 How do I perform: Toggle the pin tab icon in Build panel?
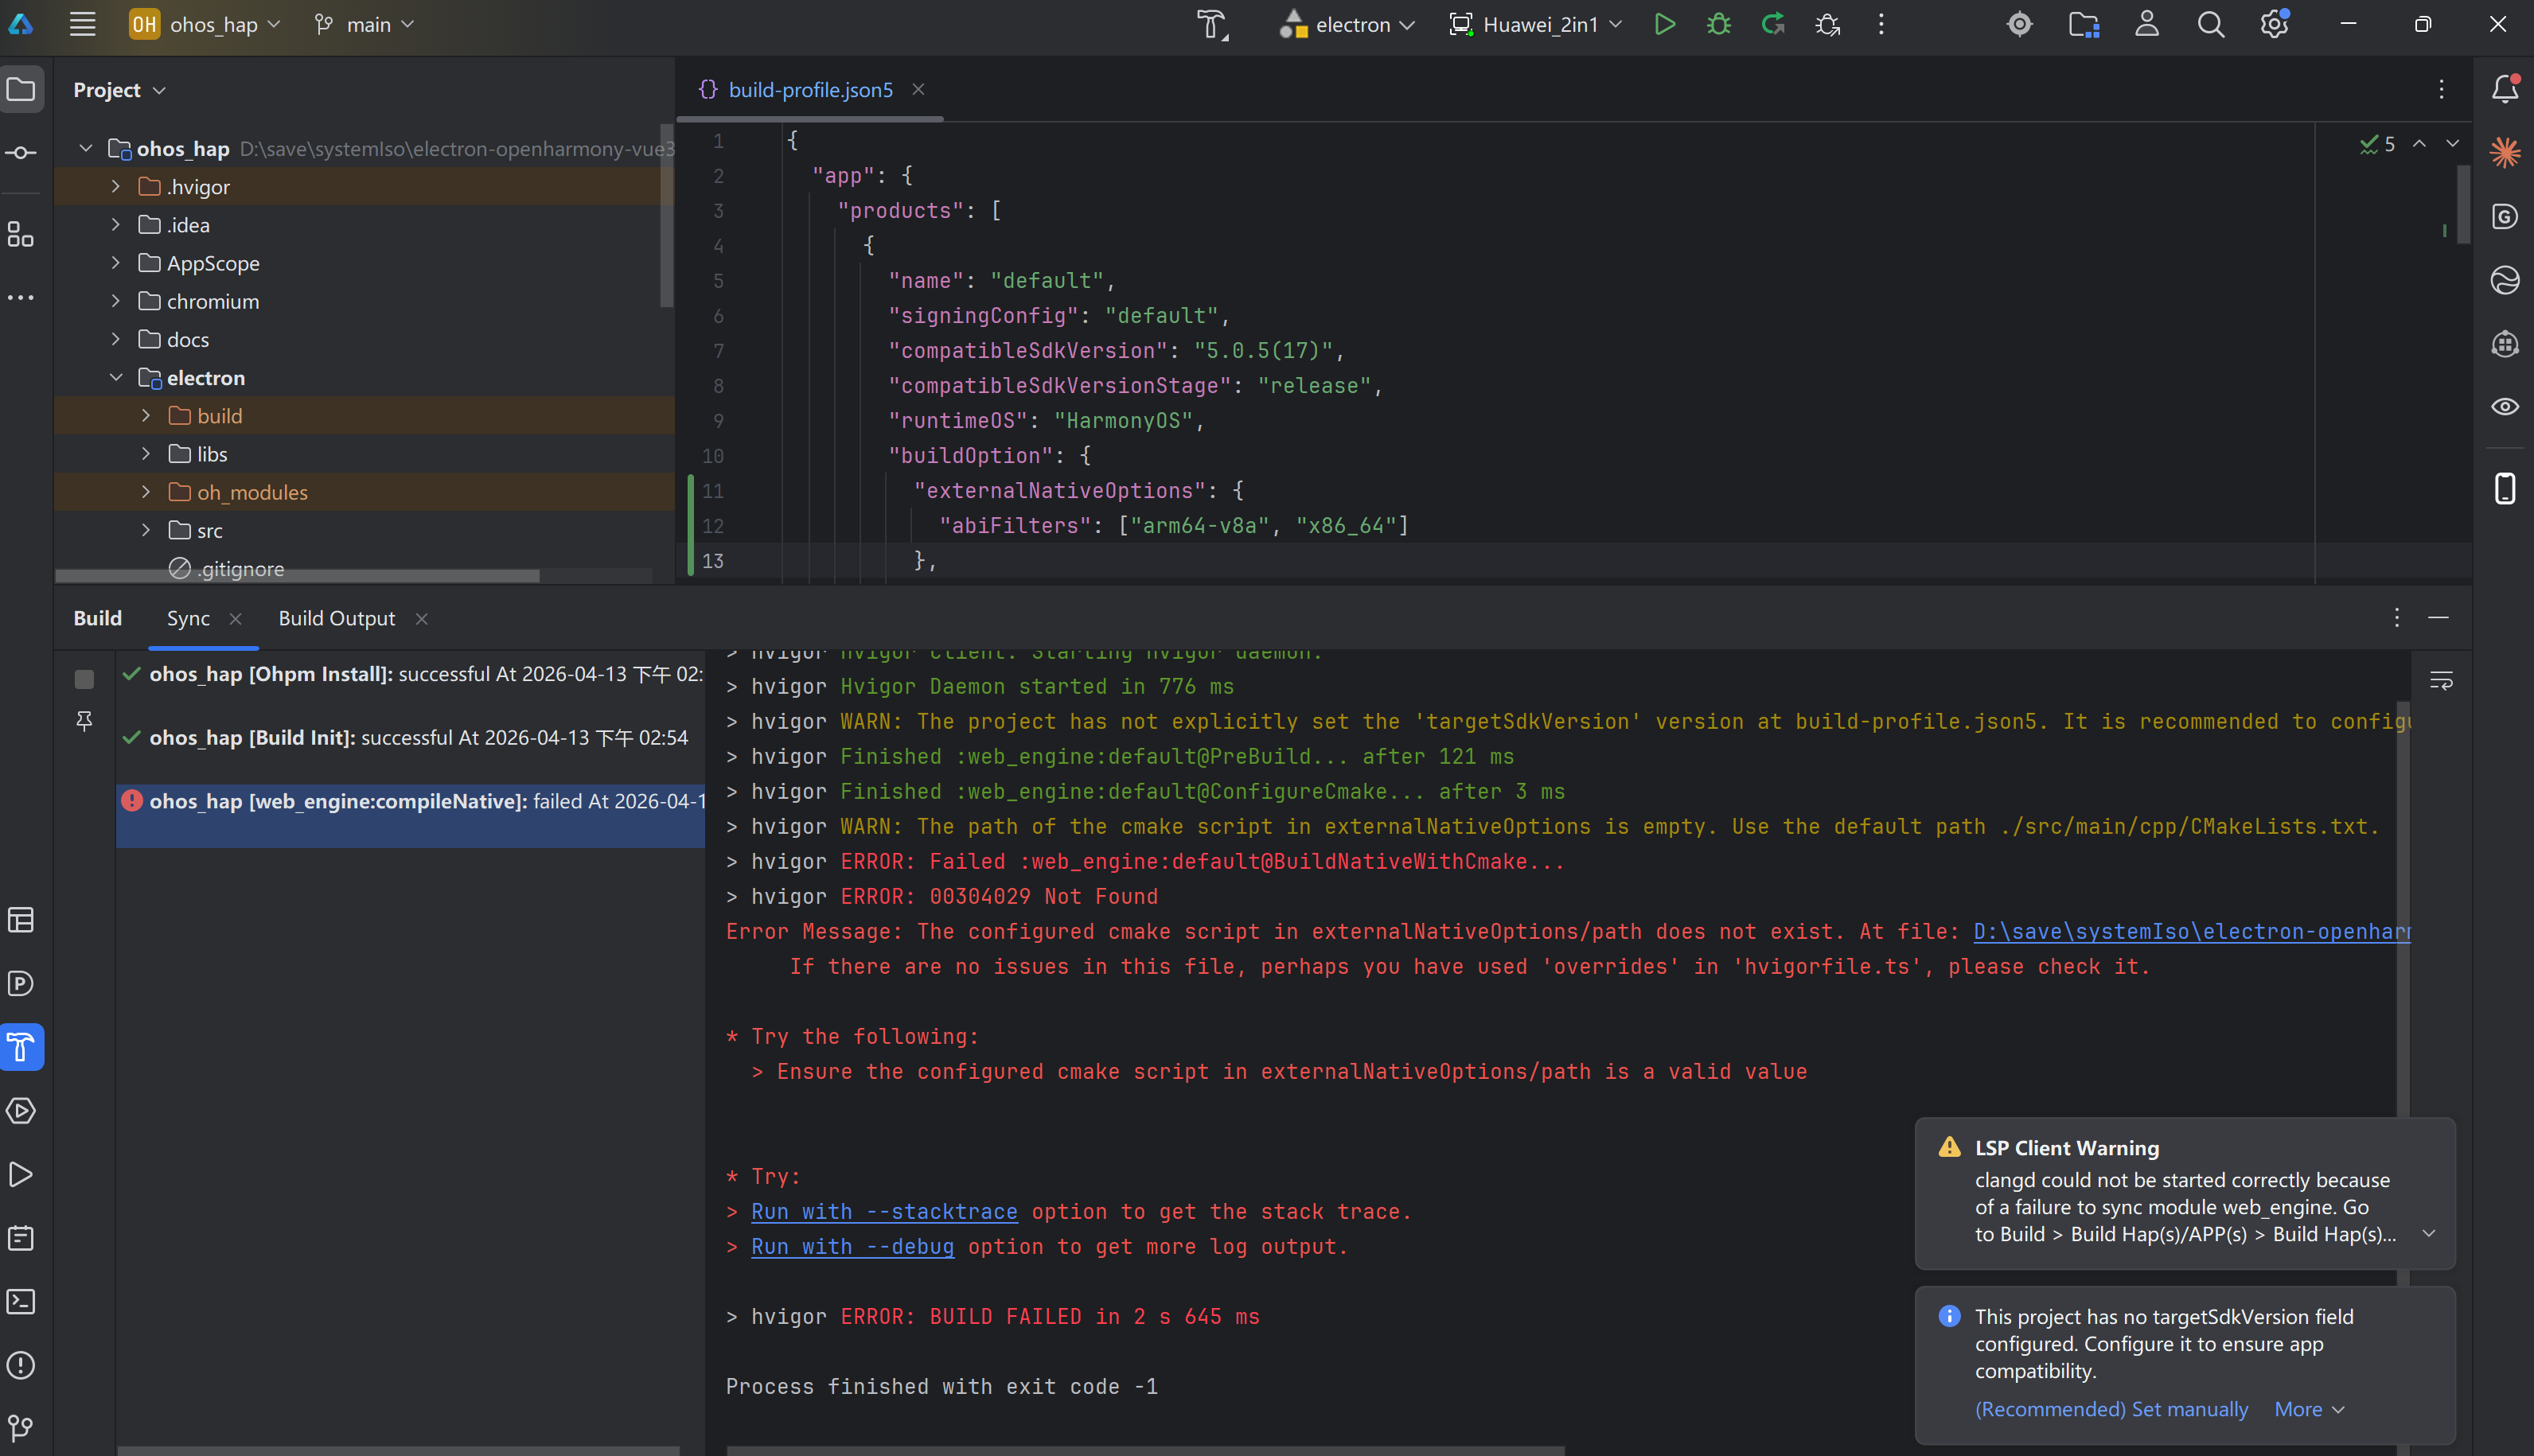(x=84, y=721)
